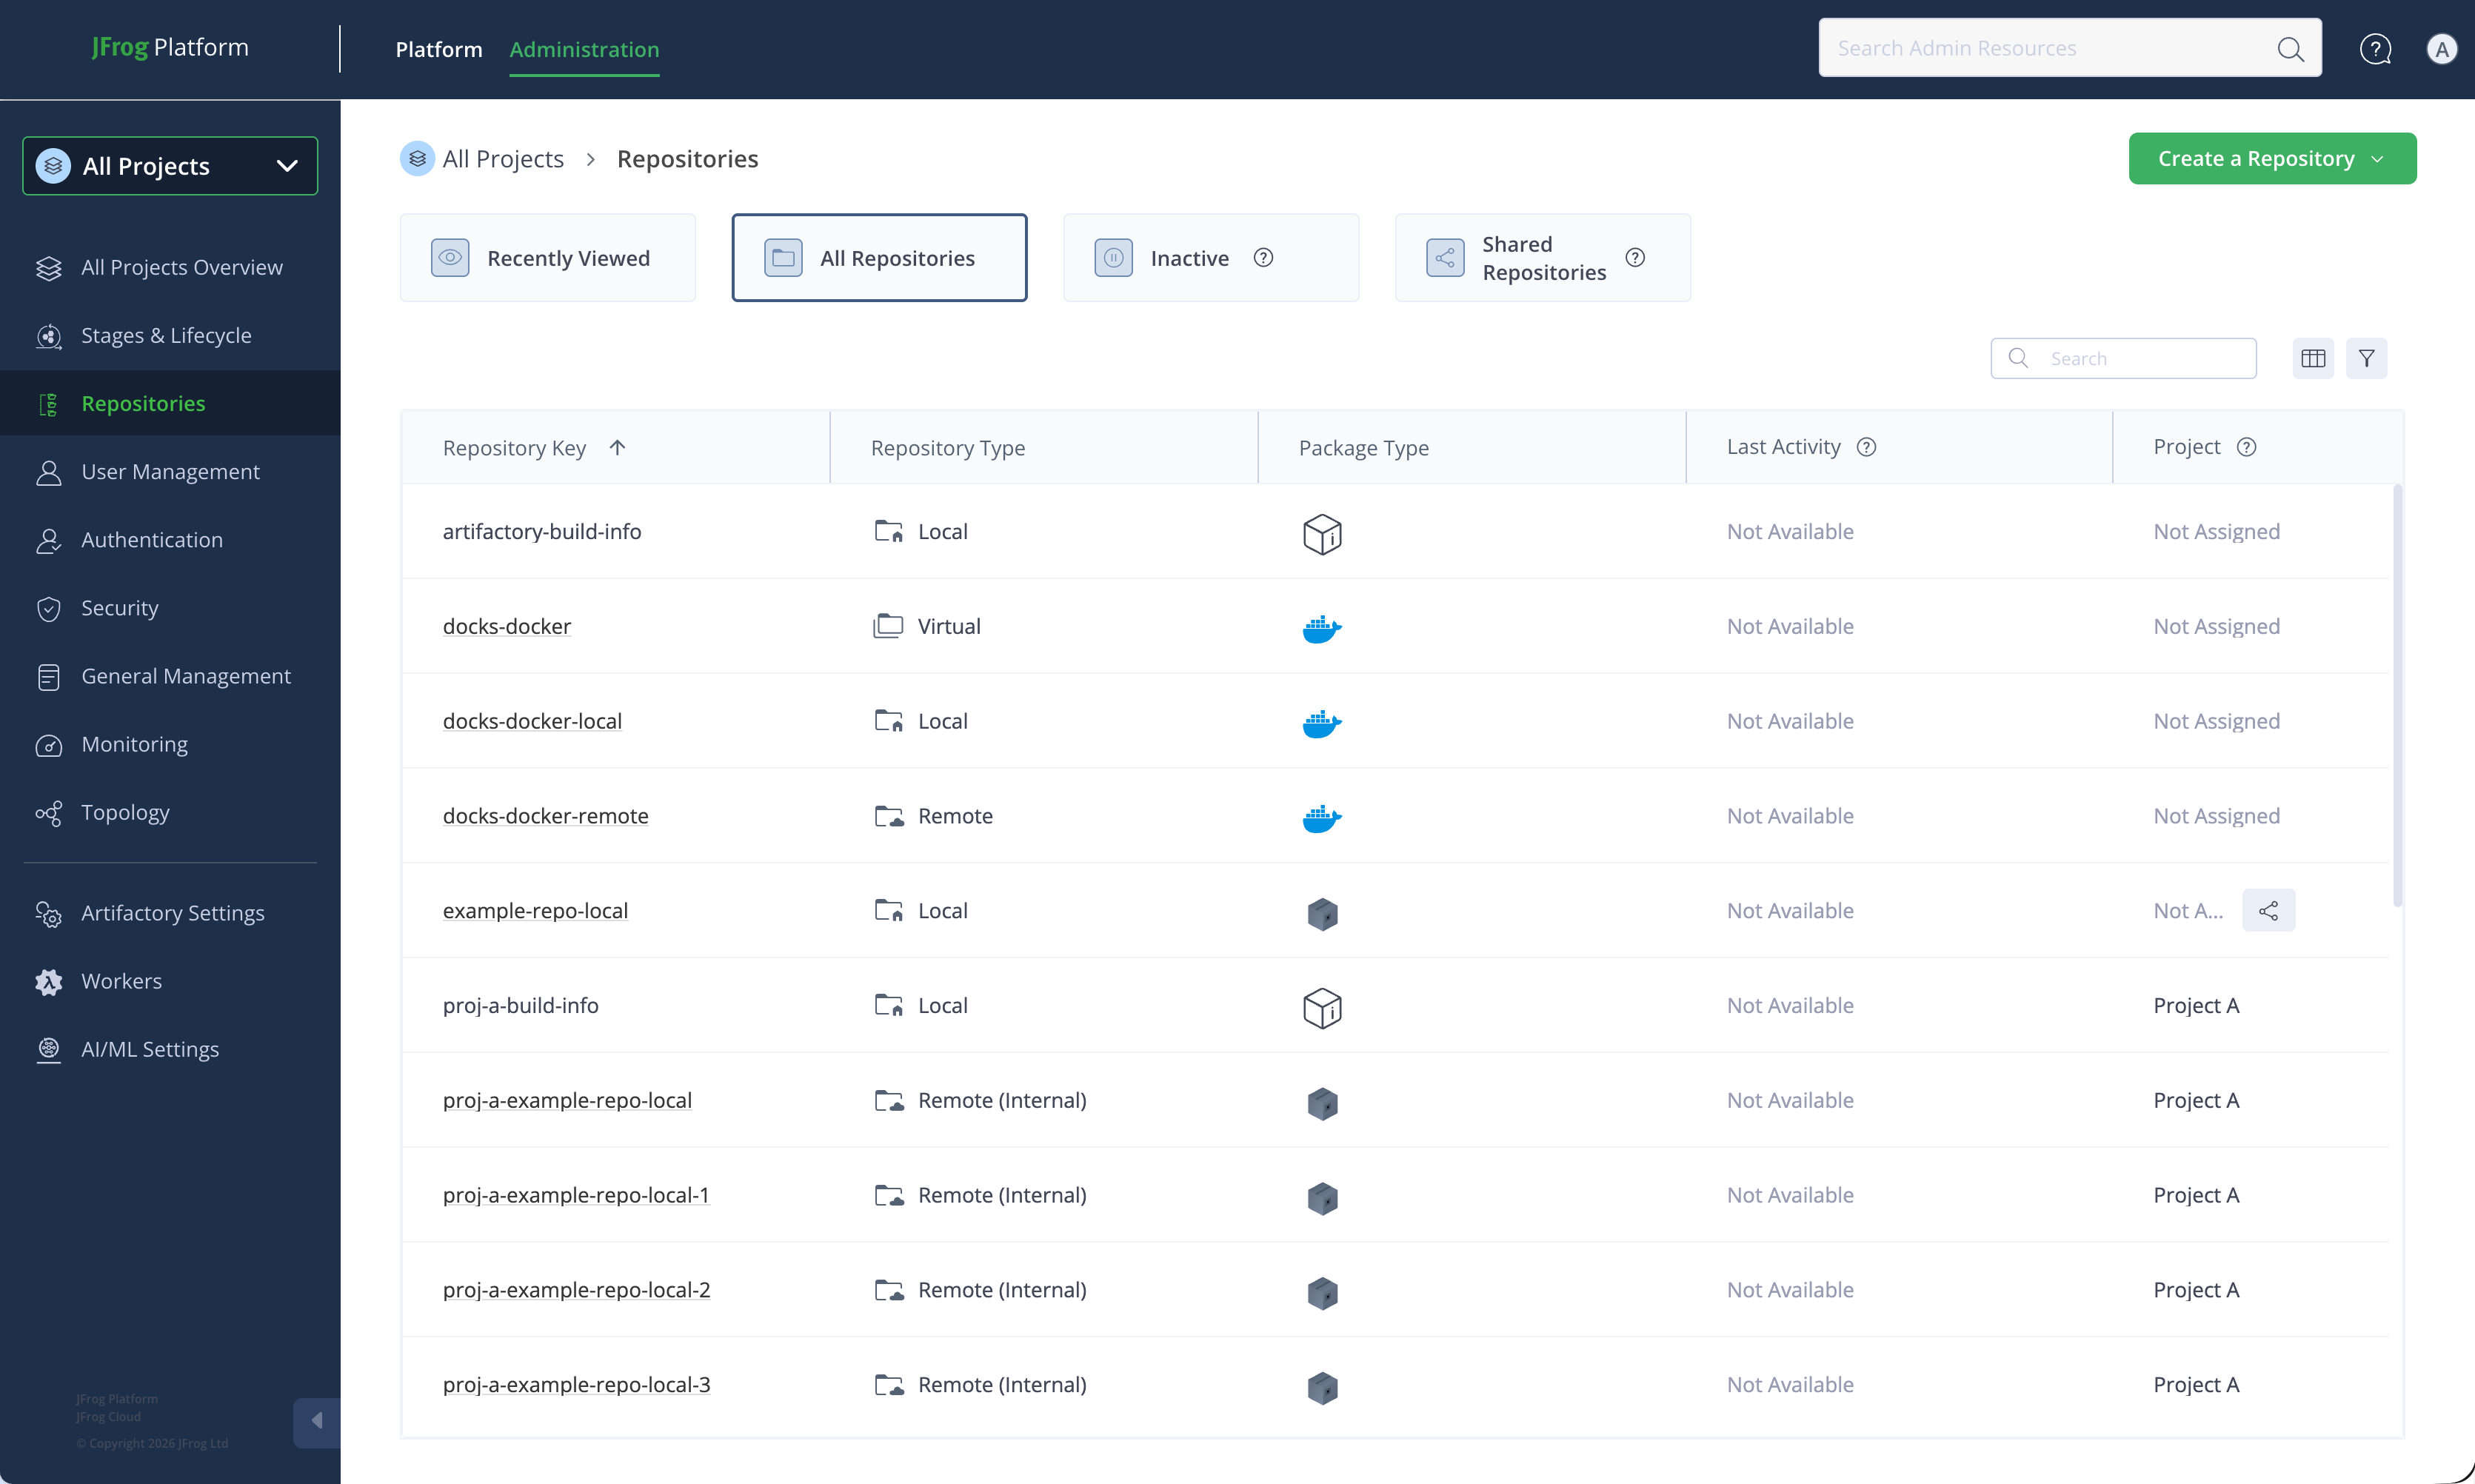Open the help question mark in top bar
Viewport: 2475px width, 1484px height.
click(2375, 49)
